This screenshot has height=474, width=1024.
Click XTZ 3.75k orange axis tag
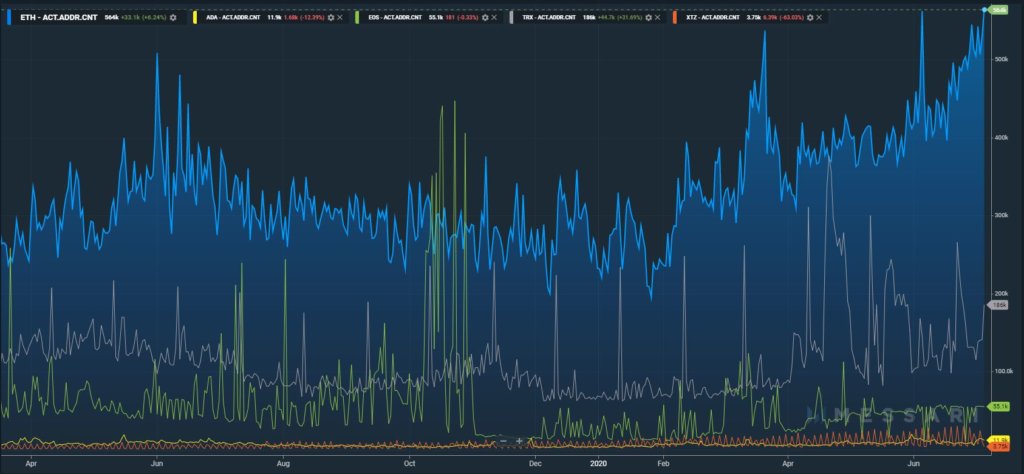point(1000,447)
